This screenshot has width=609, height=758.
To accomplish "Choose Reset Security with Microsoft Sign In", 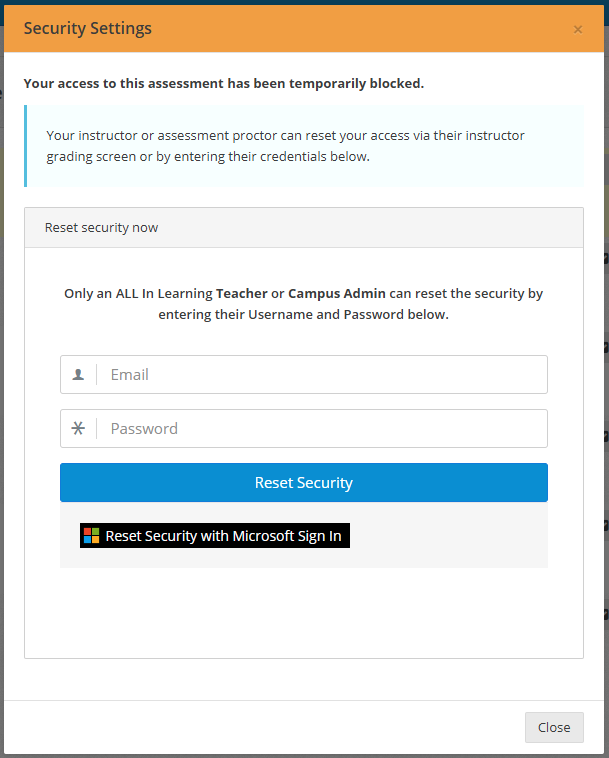I will (x=215, y=536).
